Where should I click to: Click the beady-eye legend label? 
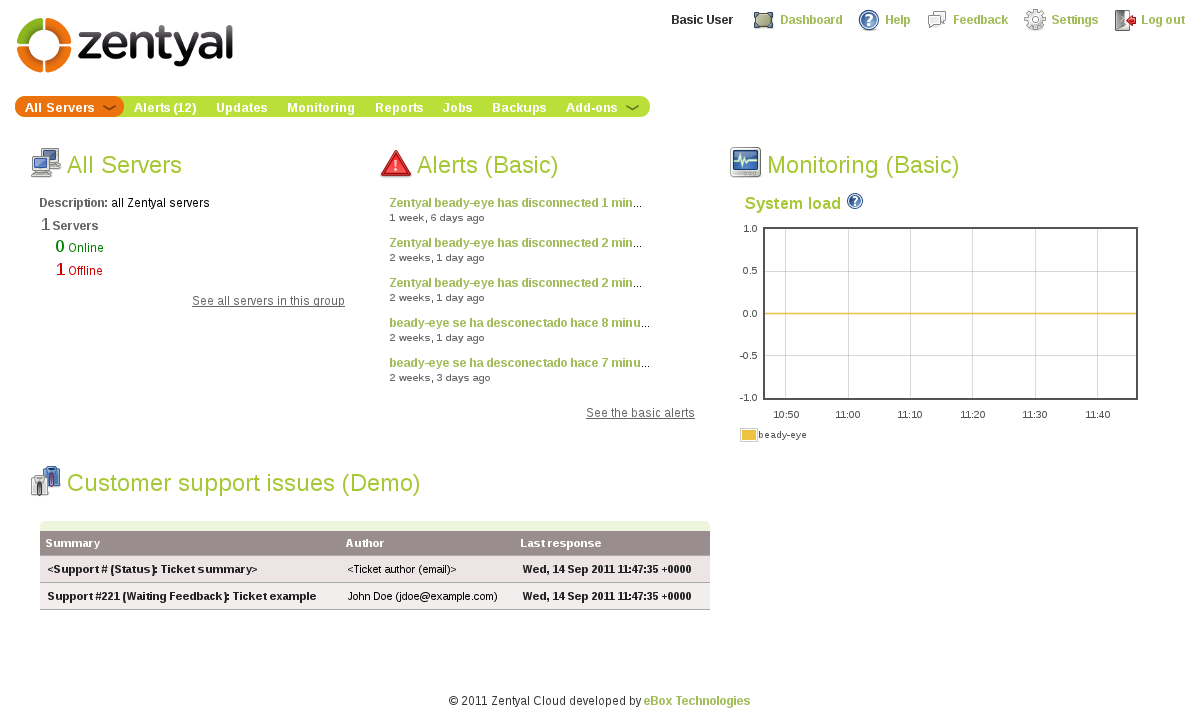pyautogui.click(x=782, y=435)
